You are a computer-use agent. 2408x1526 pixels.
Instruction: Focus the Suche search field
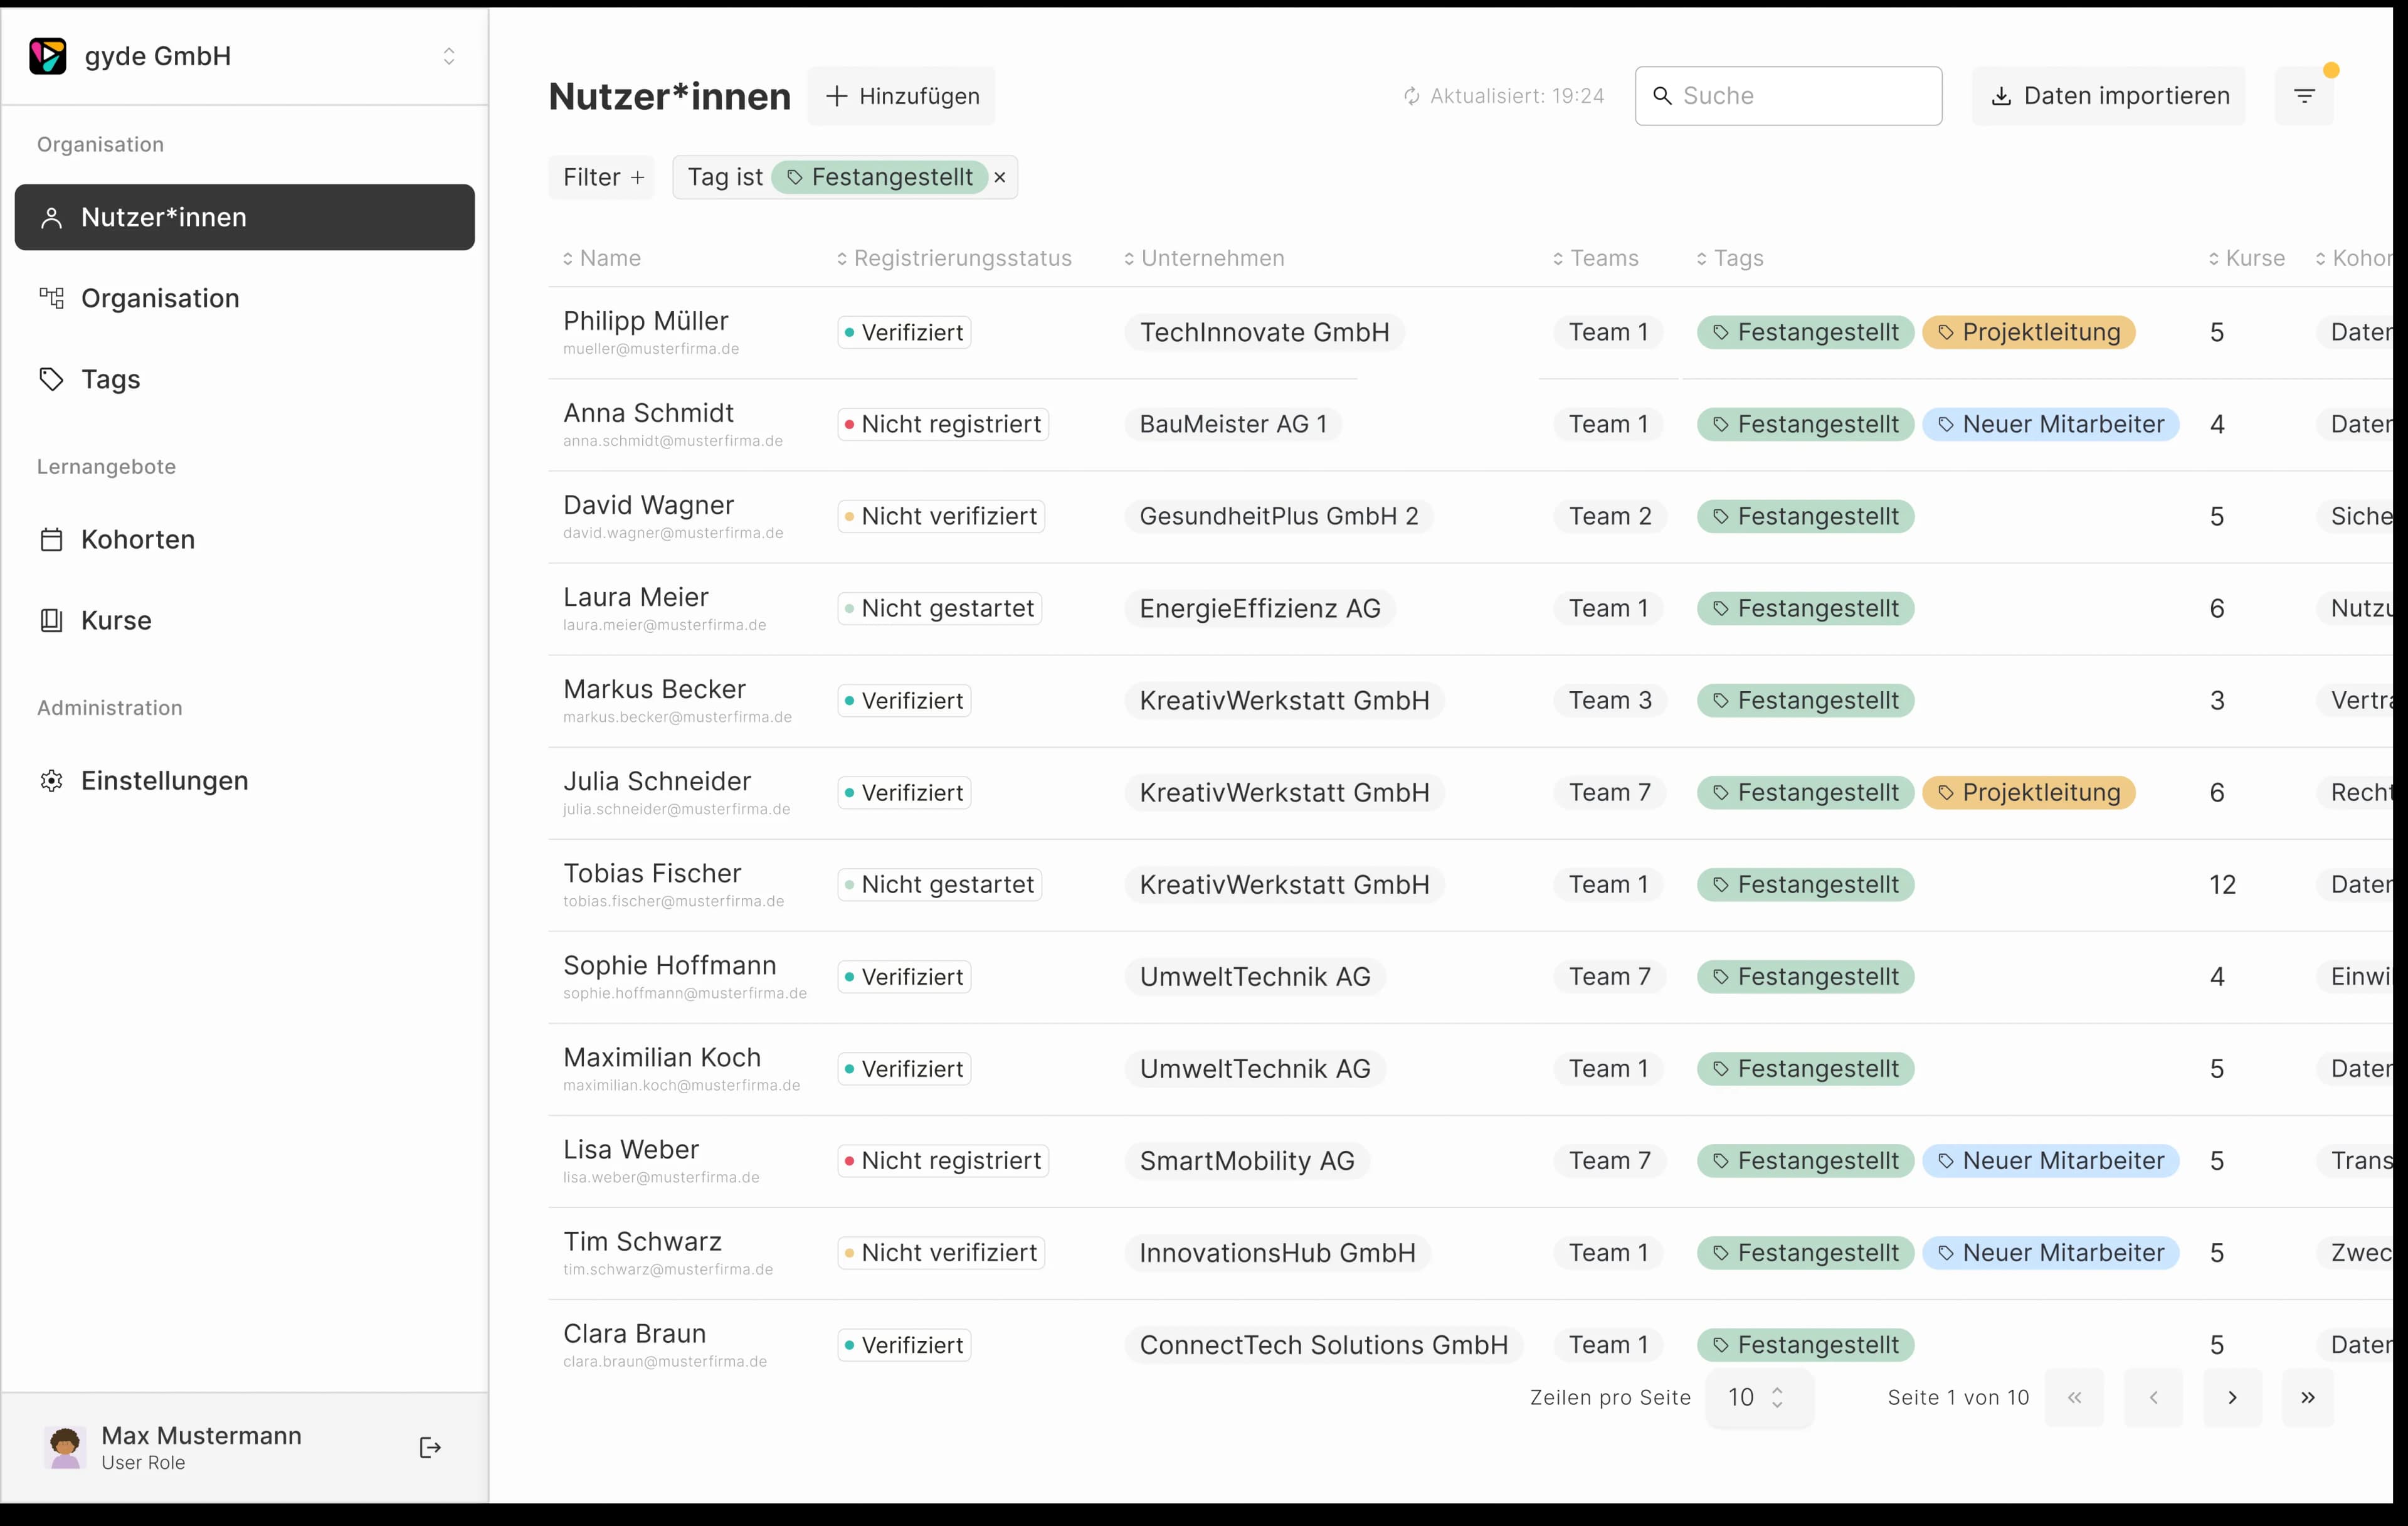click(1788, 96)
